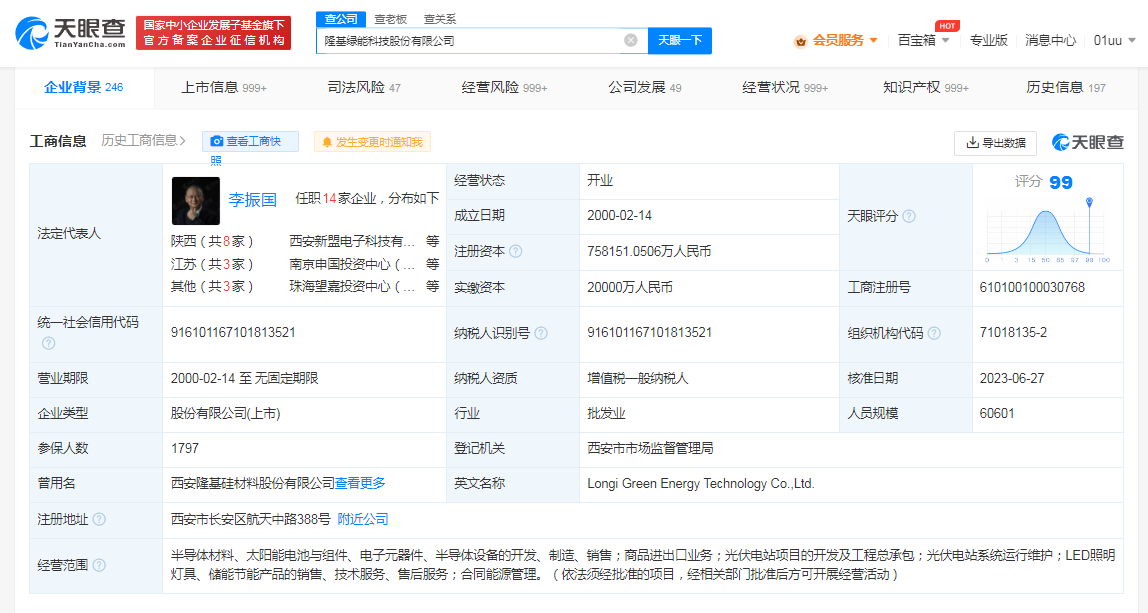Click the 工商注册号 value 610100100030768
1148x613 pixels.
(x=1032, y=288)
